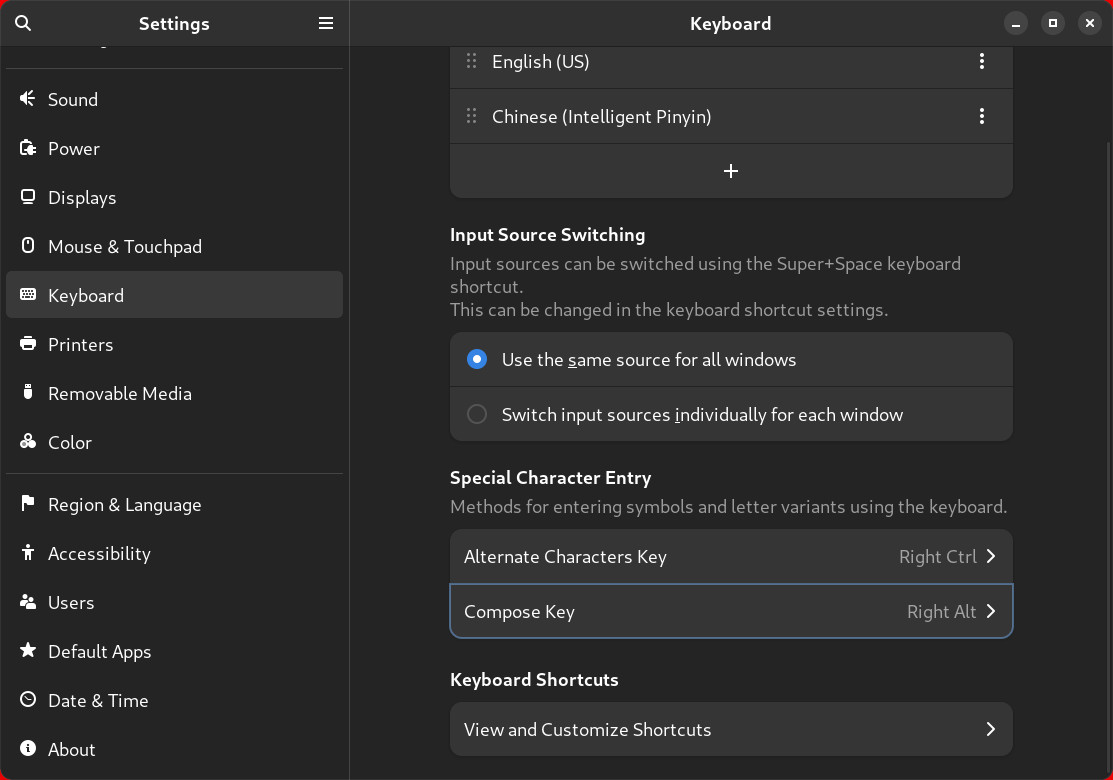Open the Sound settings panel

[x=72, y=99]
